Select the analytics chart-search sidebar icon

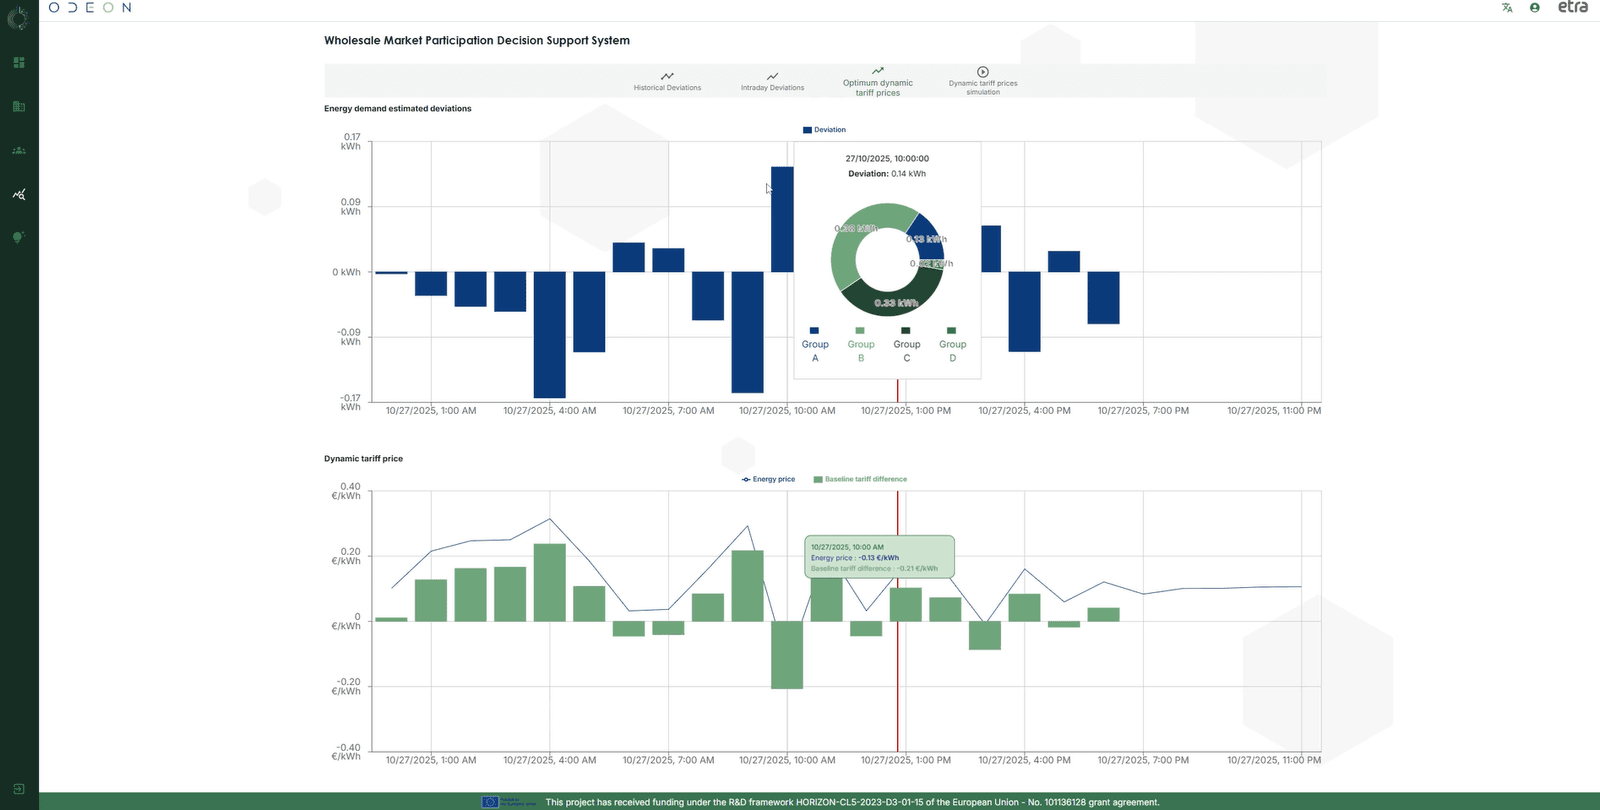[18, 194]
